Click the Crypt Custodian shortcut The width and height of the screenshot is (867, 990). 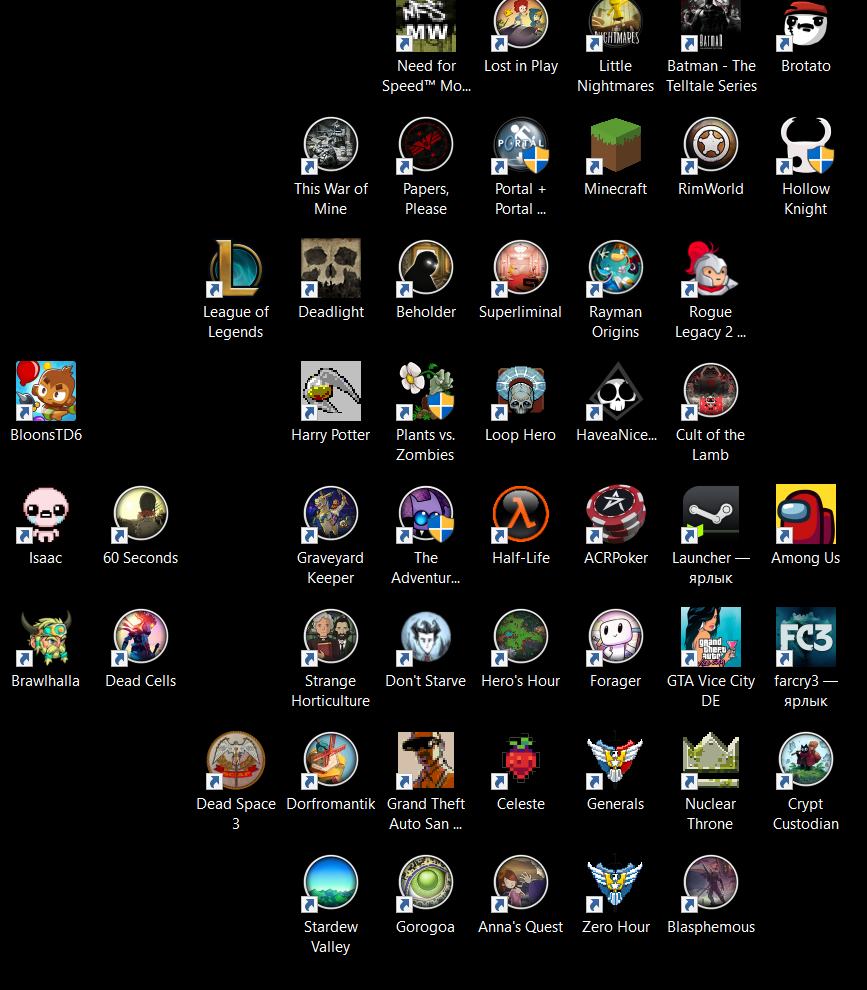(806, 761)
